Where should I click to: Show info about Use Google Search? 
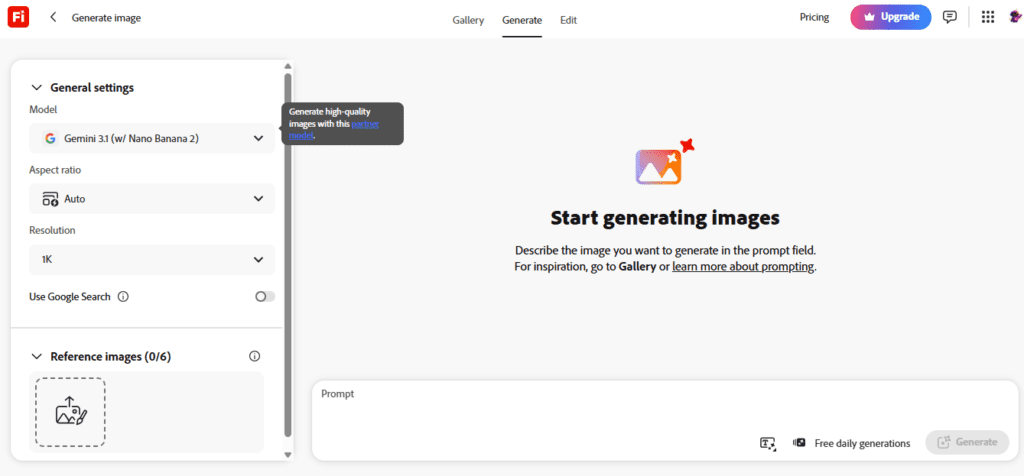(123, 296)
